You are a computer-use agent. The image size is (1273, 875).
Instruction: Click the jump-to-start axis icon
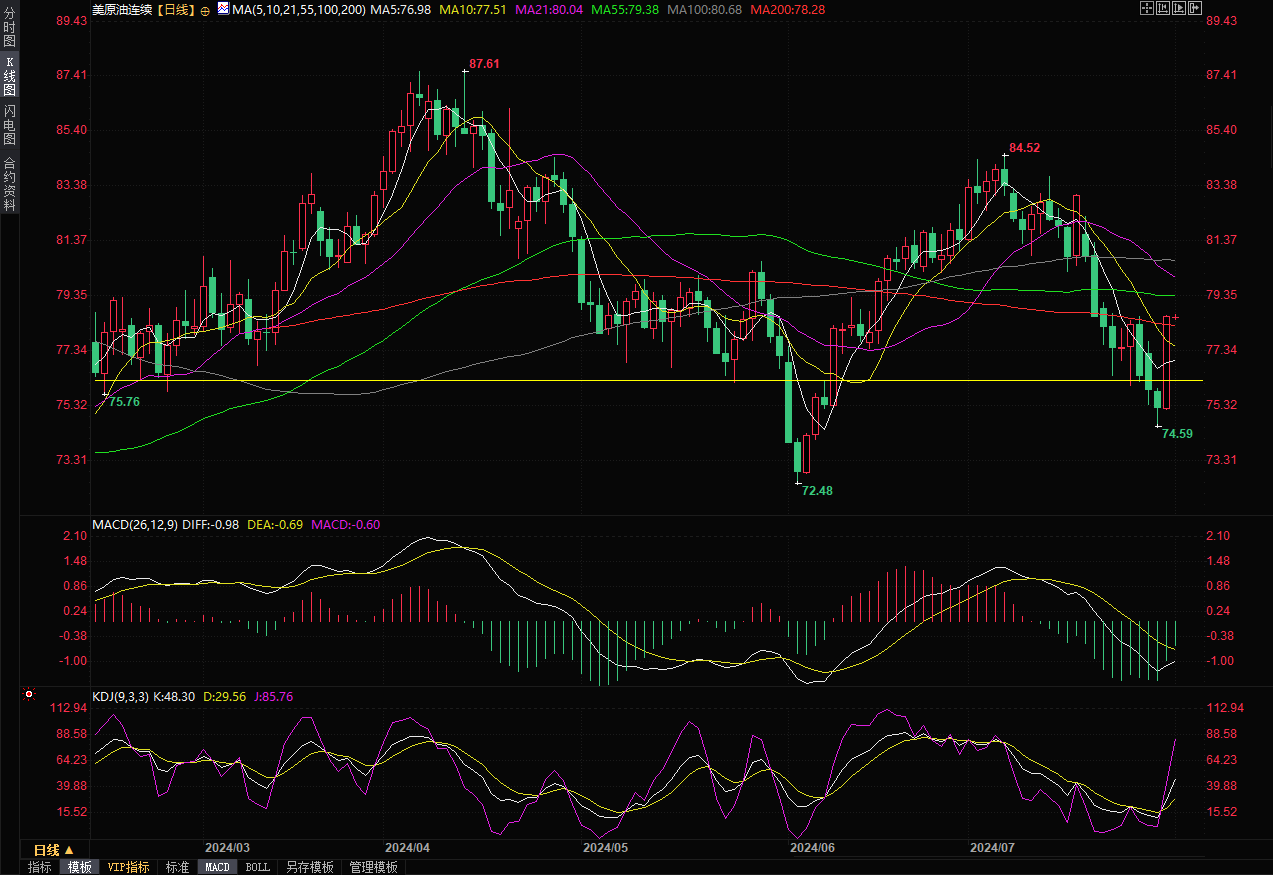[x=1162, y=8]
